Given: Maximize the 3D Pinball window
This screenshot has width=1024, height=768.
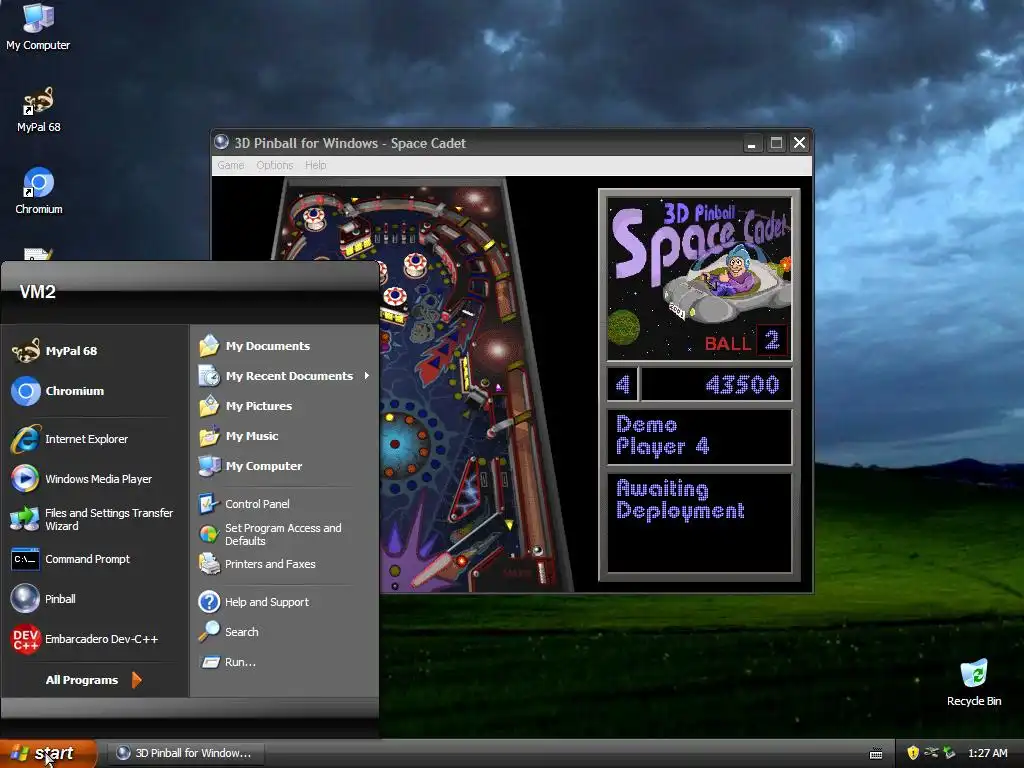Looking at the screenshot, I should click(x=776, y=143).
